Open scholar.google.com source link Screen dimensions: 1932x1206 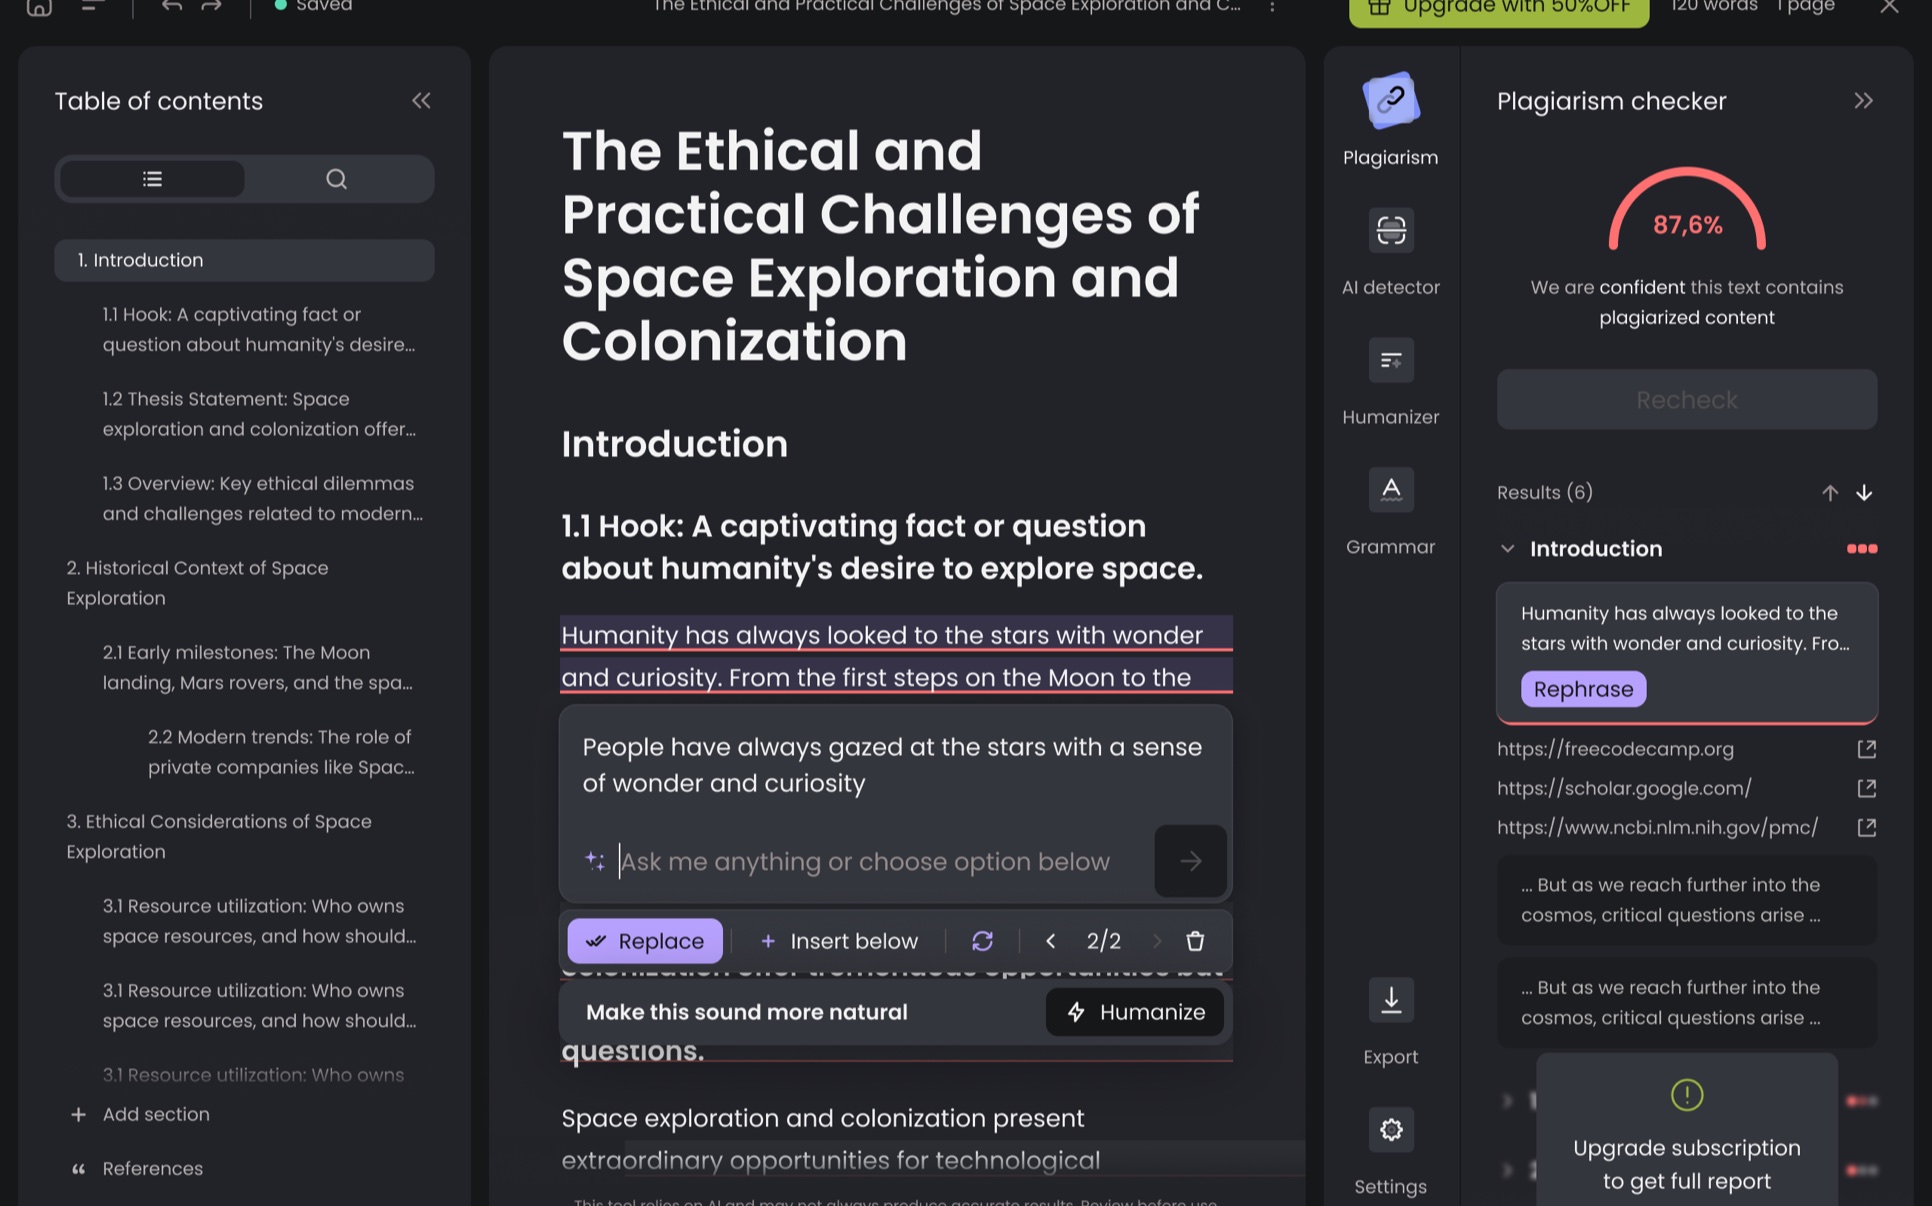click(1624, 788)
